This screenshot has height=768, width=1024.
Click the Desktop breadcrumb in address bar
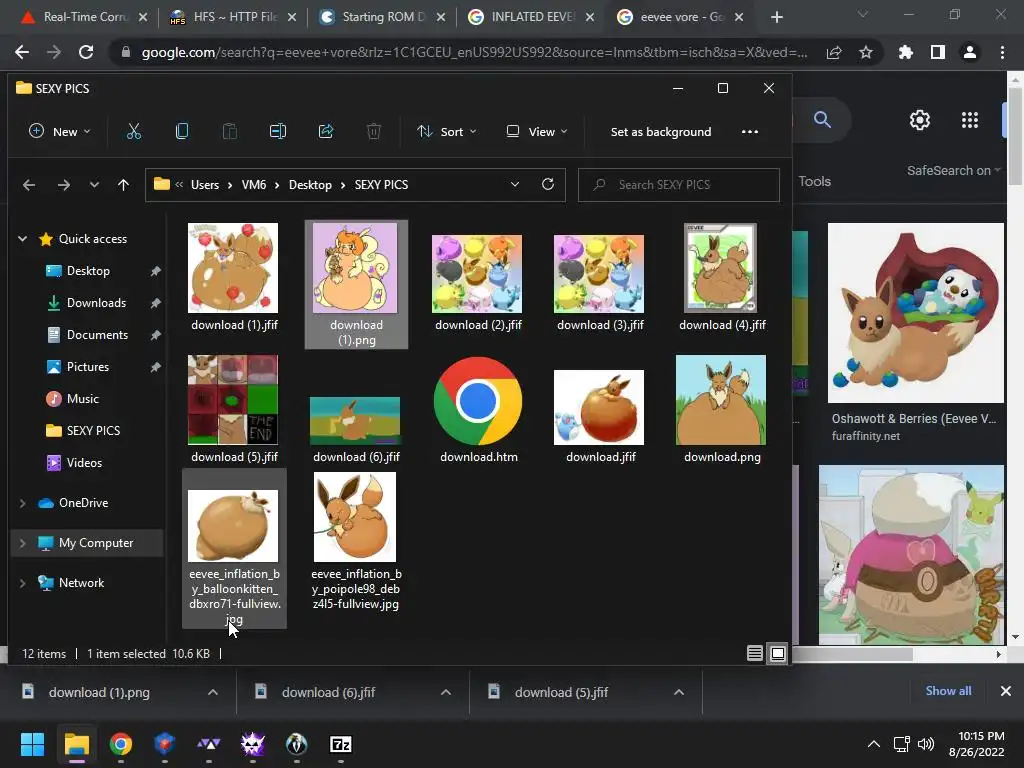[x=310, y=185]
